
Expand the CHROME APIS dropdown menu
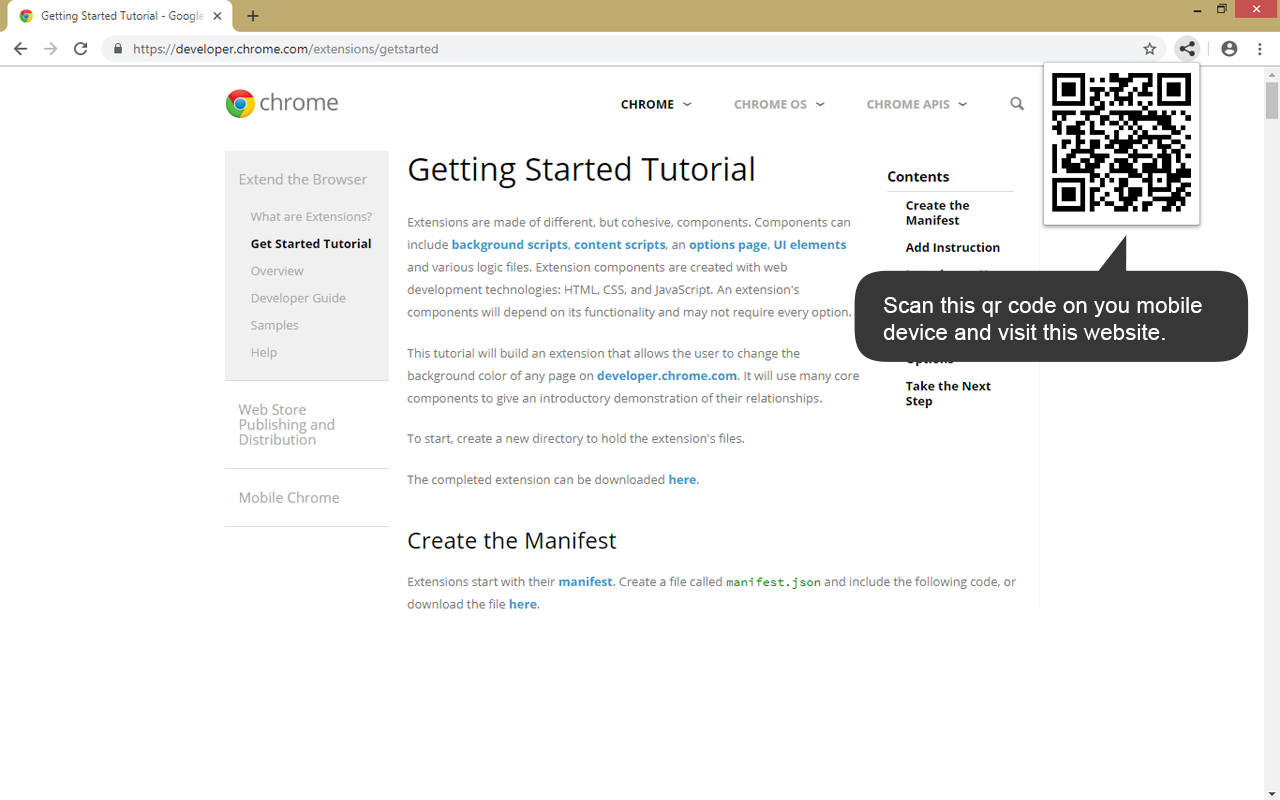(917, 104)
